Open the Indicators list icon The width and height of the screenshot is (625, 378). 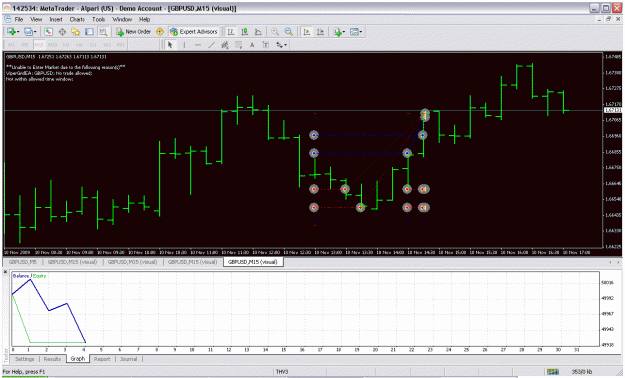pyautogui.click(x=338, y=32)
